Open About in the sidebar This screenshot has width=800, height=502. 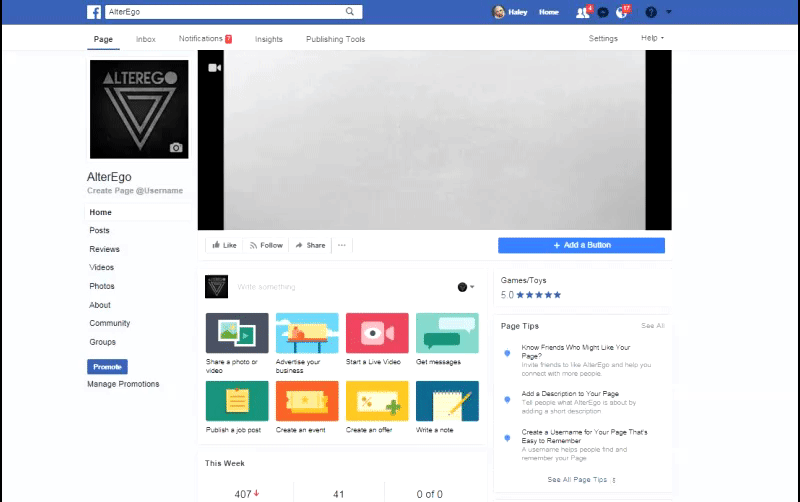point(100,305)
